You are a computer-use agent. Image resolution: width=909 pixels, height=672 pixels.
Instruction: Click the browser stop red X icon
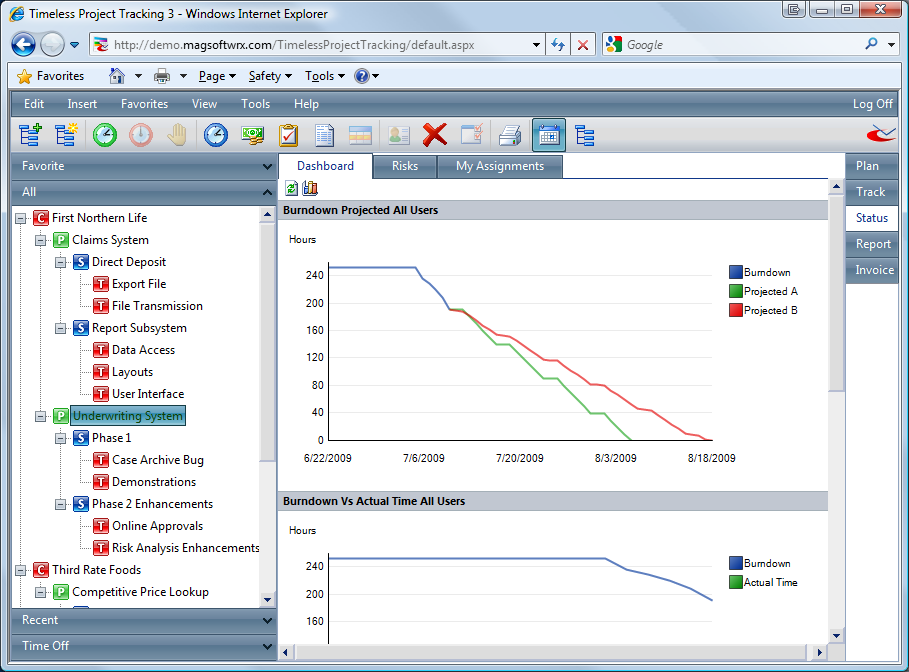tap(583, 45)
